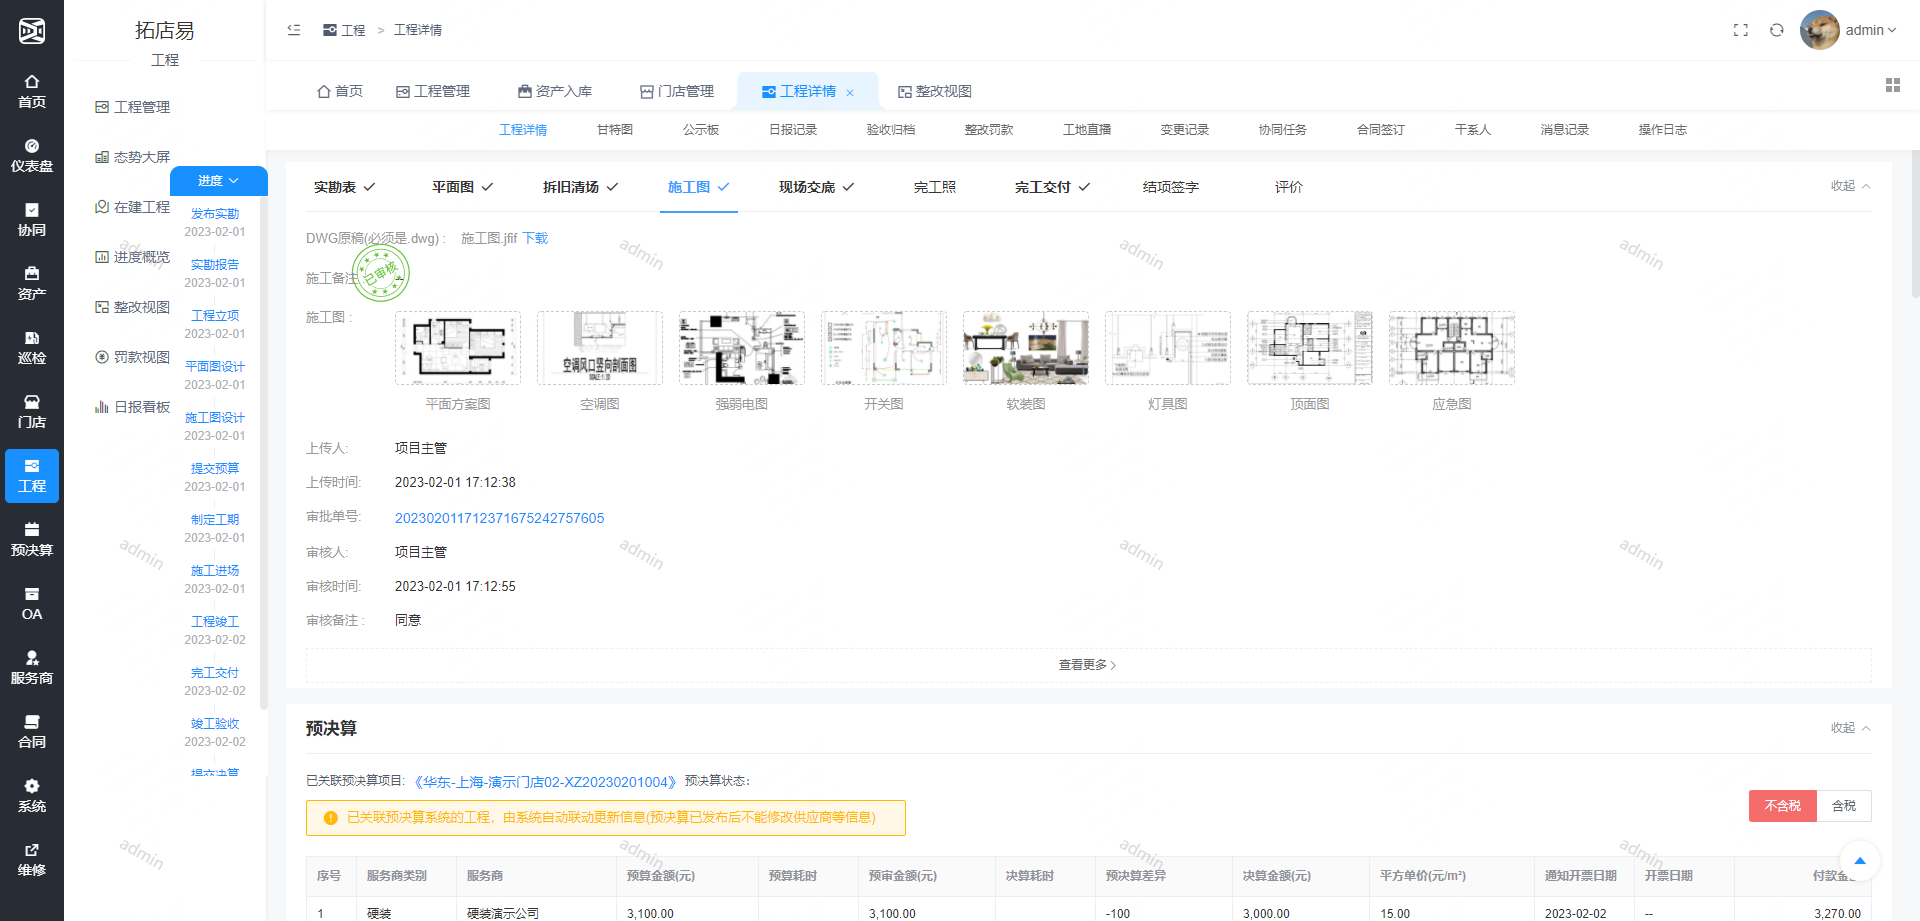The width and height of the screenshot is (1920, 921).
Task: Expand 查看更多 to show more records
Action: (x=1087, y=665)
